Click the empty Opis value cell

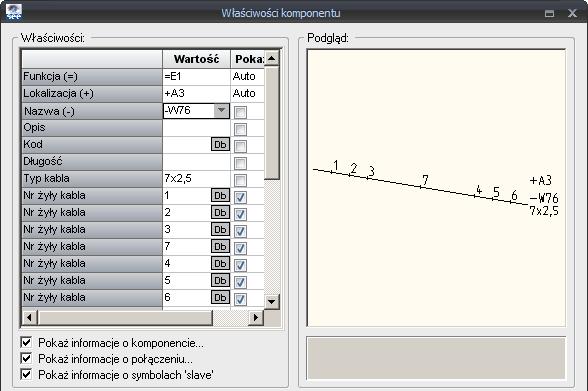pos(196,128)
